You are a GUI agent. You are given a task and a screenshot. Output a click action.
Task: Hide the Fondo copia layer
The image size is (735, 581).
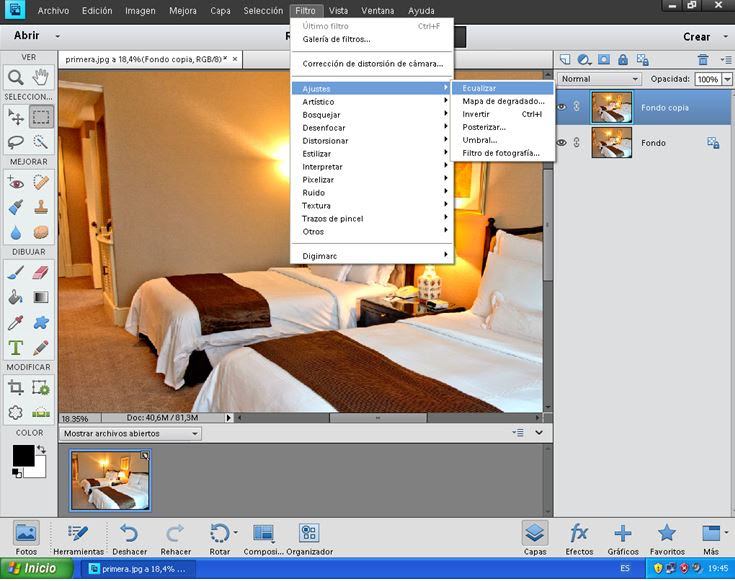pos(561,107)
